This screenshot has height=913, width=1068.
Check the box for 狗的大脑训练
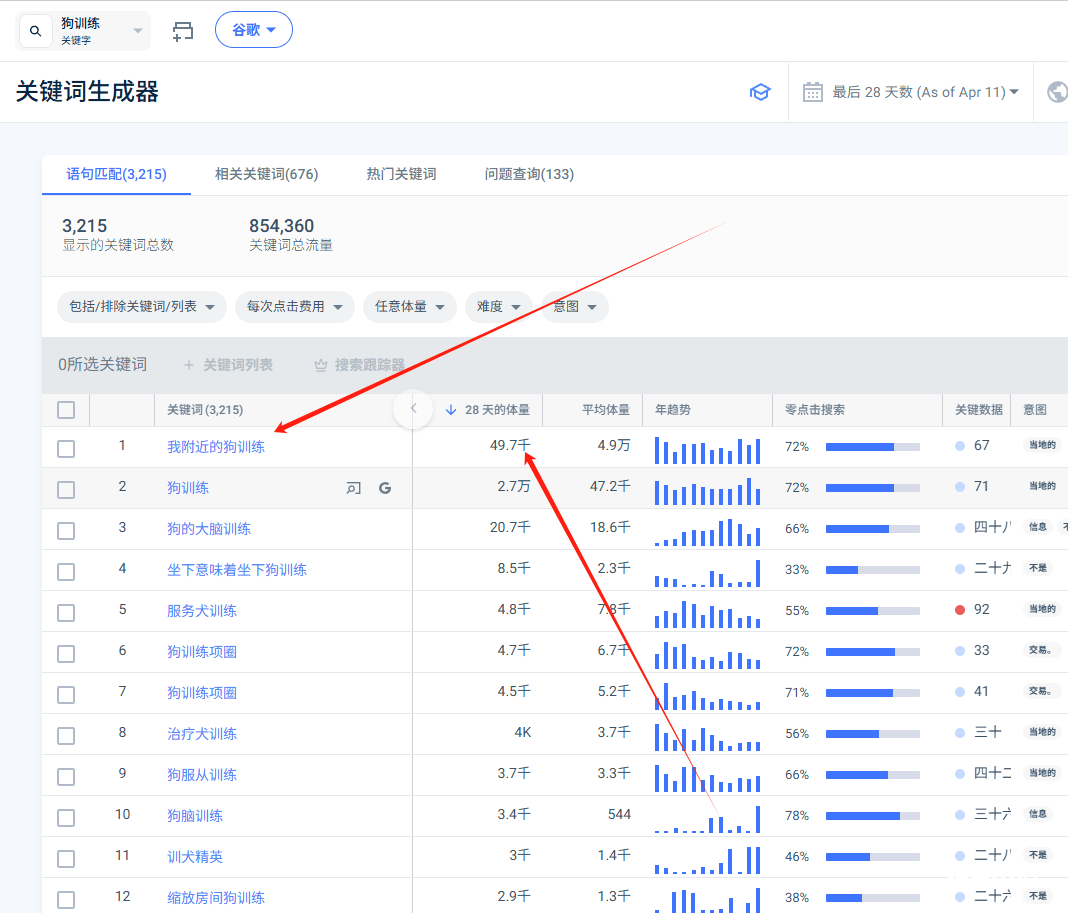tap(66, 531)
